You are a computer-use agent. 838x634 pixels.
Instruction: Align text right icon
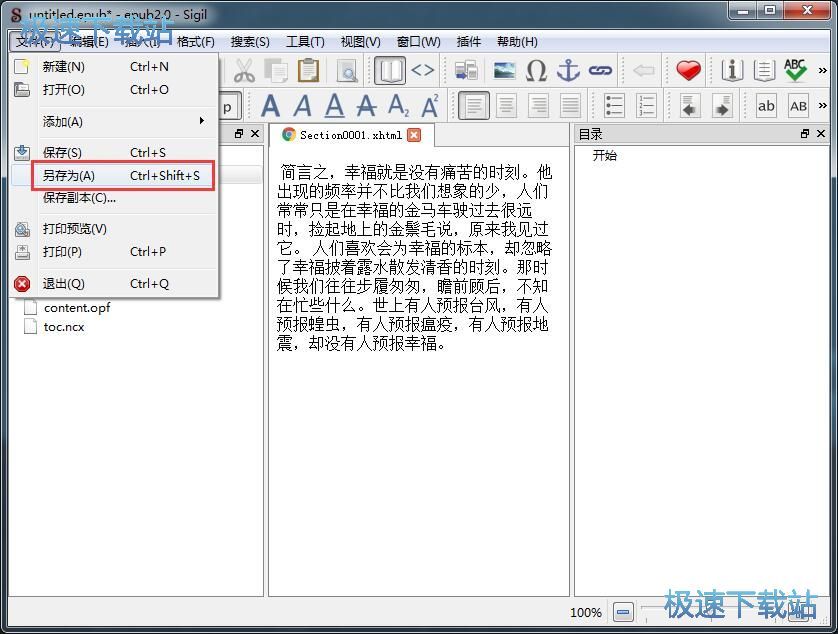coord(538,105)
